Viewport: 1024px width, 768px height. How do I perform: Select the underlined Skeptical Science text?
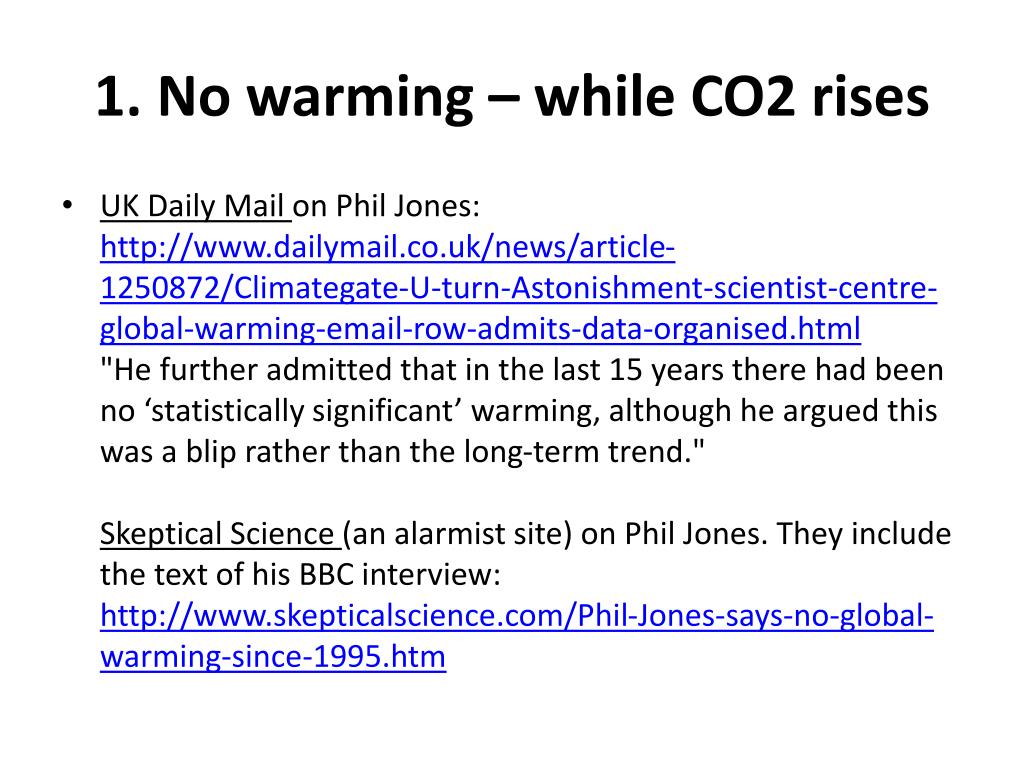pos(220,534)
